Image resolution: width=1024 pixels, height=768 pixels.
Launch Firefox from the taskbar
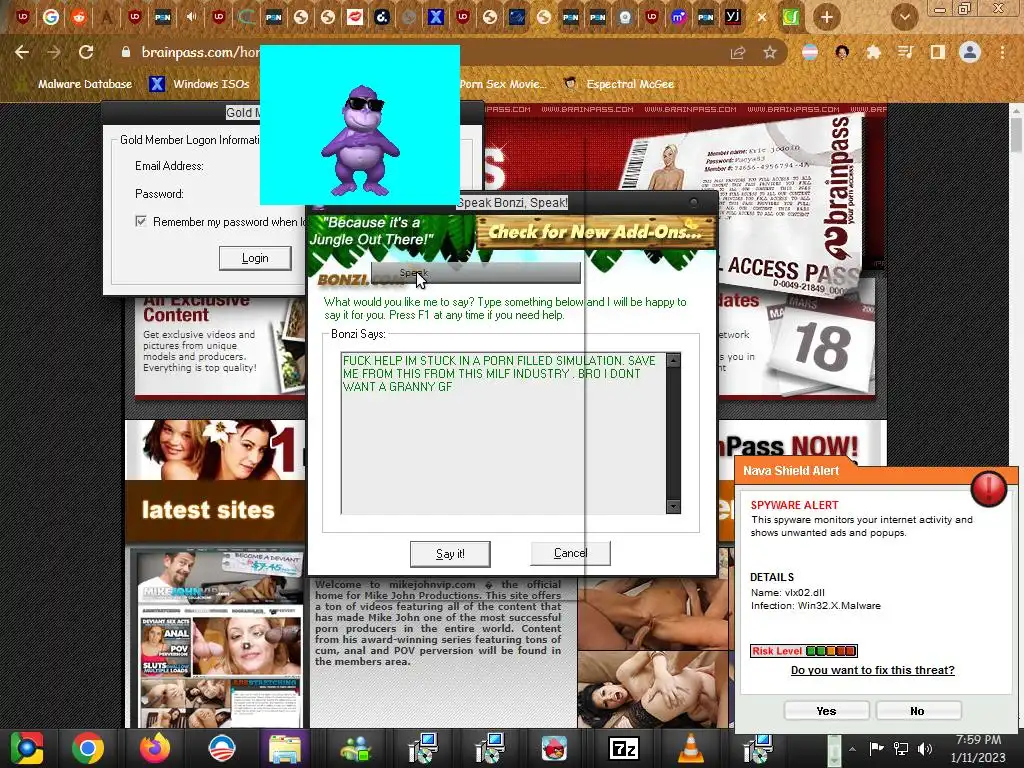[x=155, y=748]
